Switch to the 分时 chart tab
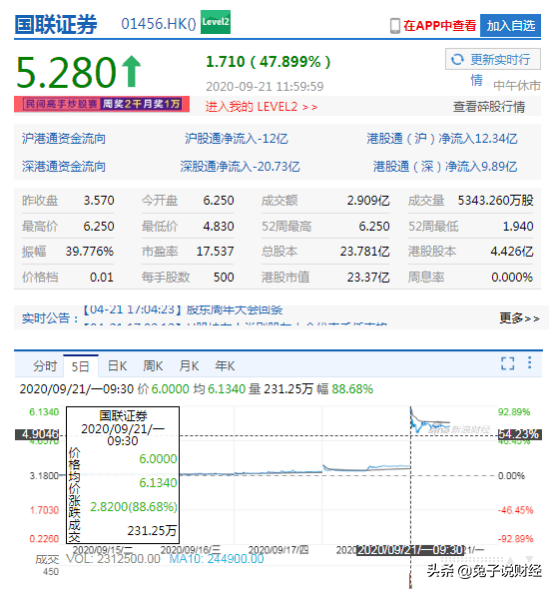The height and width of the screenshot is (590, 554). click(45, 366)
